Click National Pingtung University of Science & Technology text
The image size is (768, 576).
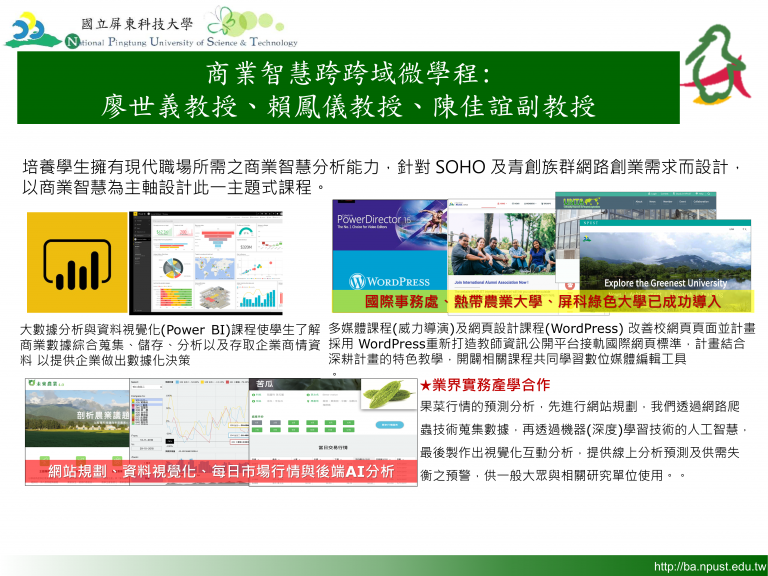click(181, 42)
